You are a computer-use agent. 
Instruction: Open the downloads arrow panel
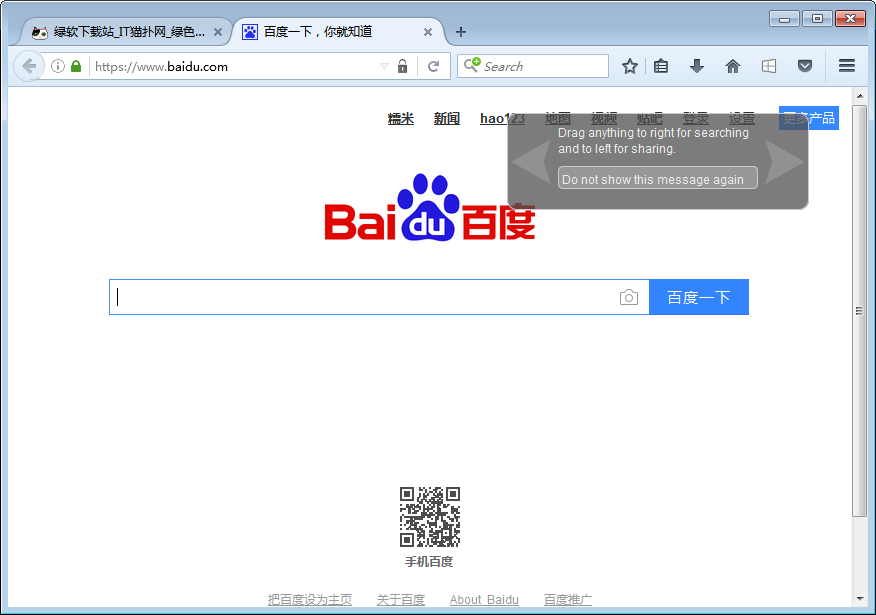[697, 66]
